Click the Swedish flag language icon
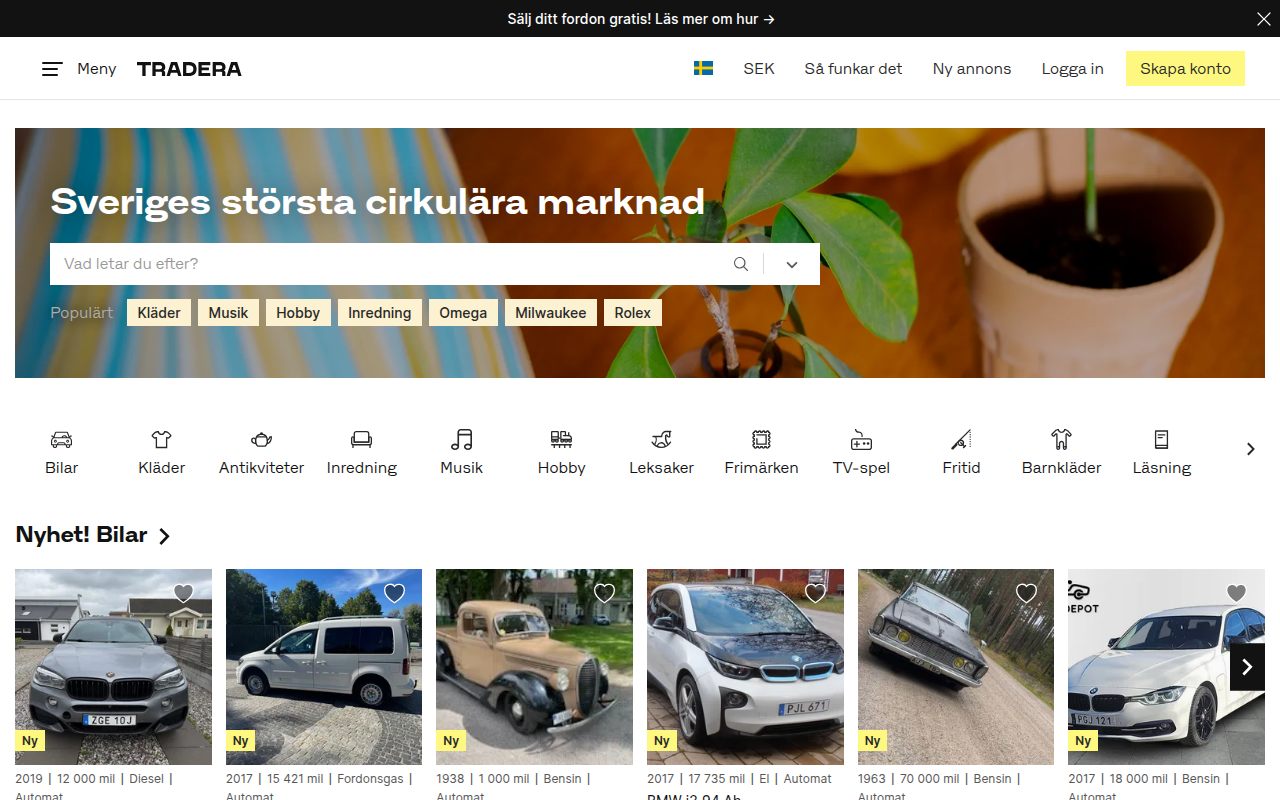Image resolution: width=1280 pixels, height=800 pixels. point(704,68)
